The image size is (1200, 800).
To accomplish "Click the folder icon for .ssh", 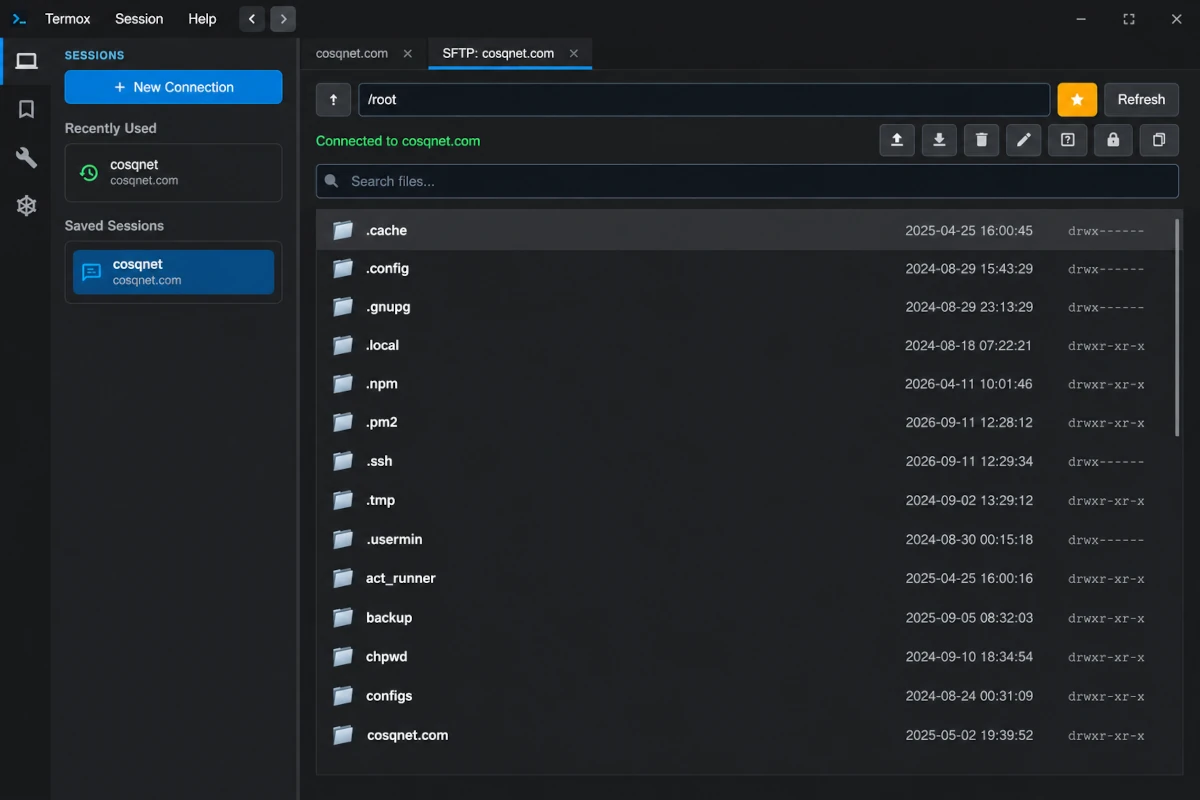I will coord(343,461).
